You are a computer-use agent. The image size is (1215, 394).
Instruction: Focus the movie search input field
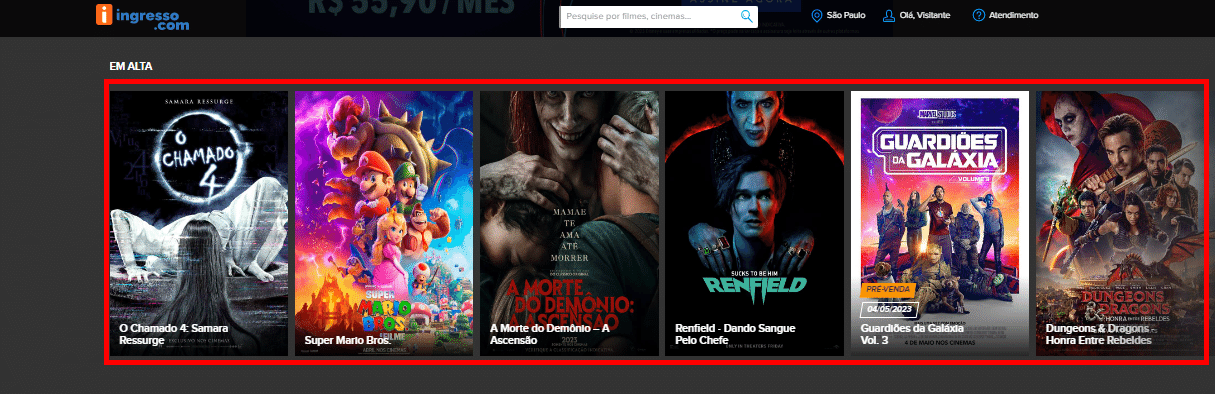click(x=659, y=16)
